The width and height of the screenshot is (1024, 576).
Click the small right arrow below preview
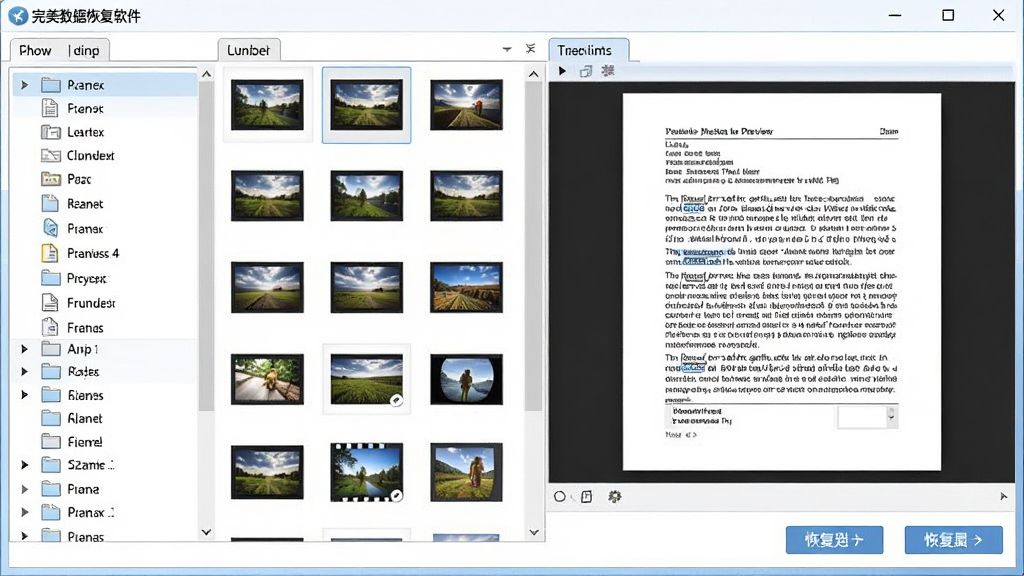[x=1004, y=496]
